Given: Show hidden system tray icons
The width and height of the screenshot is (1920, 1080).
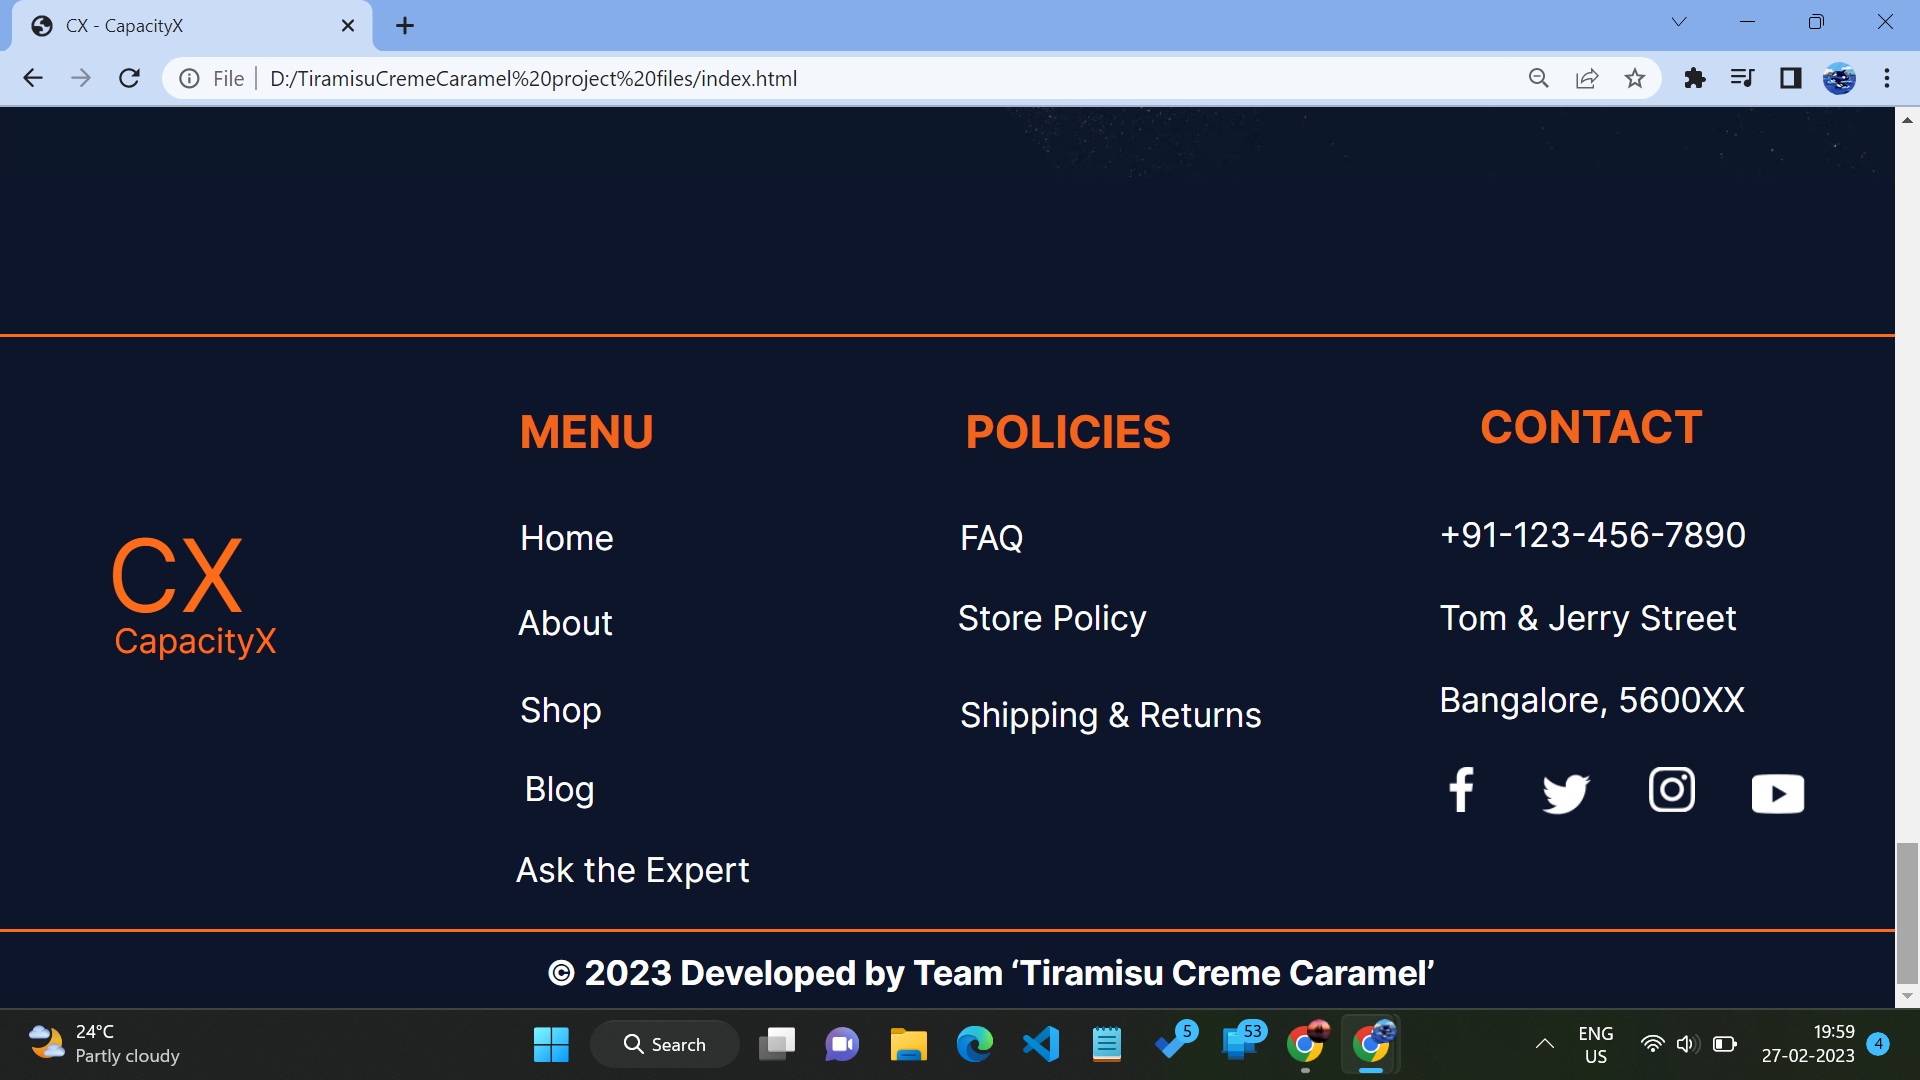Looking at the screenshot, I should click(1544, 1044).
